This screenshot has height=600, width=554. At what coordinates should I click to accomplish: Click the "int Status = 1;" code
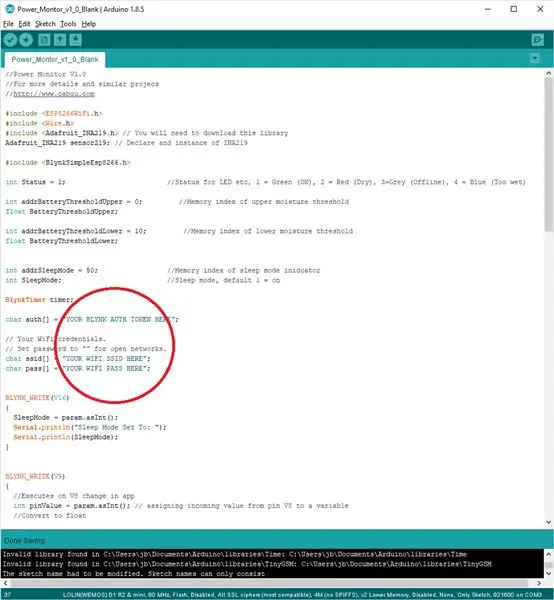36,182
